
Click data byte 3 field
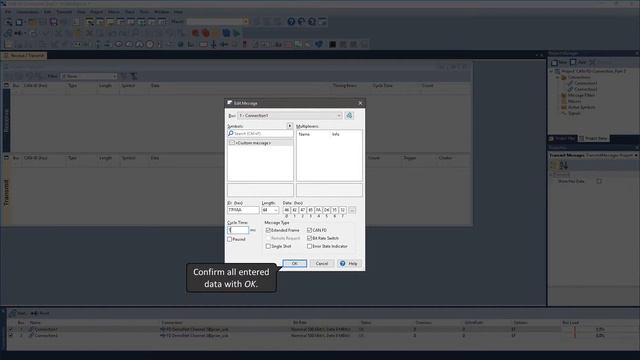pos(310,210)
